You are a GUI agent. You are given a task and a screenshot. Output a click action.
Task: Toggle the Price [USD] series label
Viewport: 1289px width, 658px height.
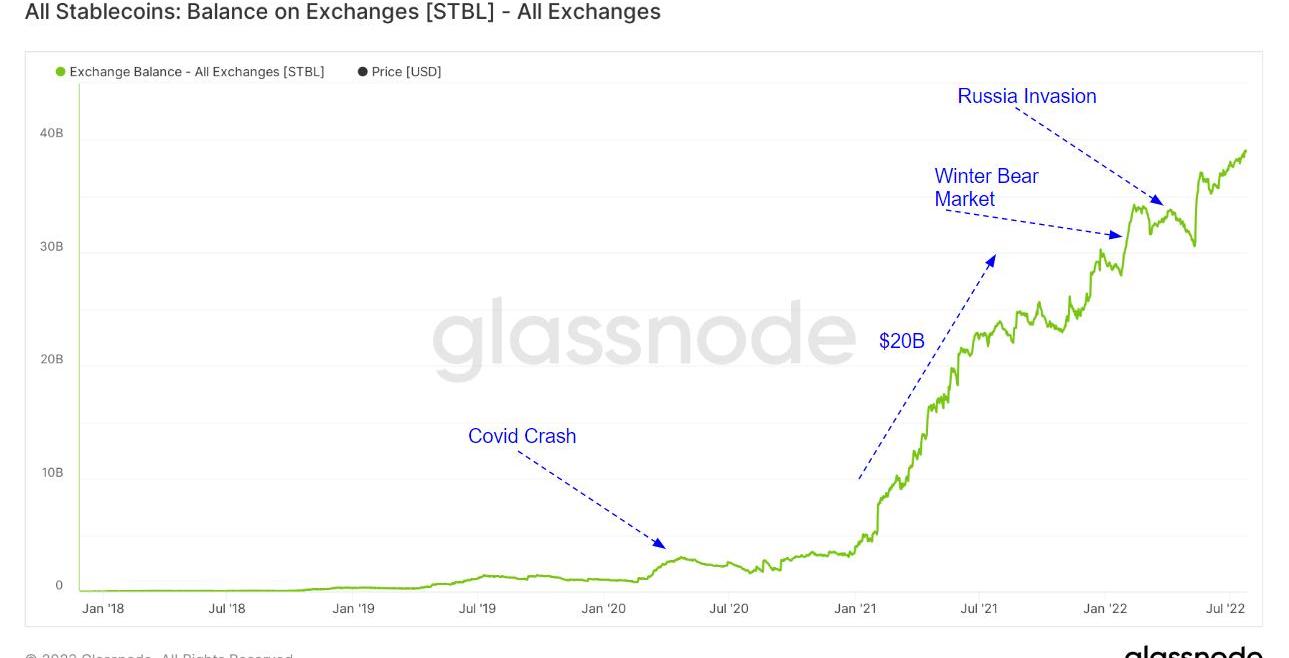pyautogui.click(x=406, y=72)
